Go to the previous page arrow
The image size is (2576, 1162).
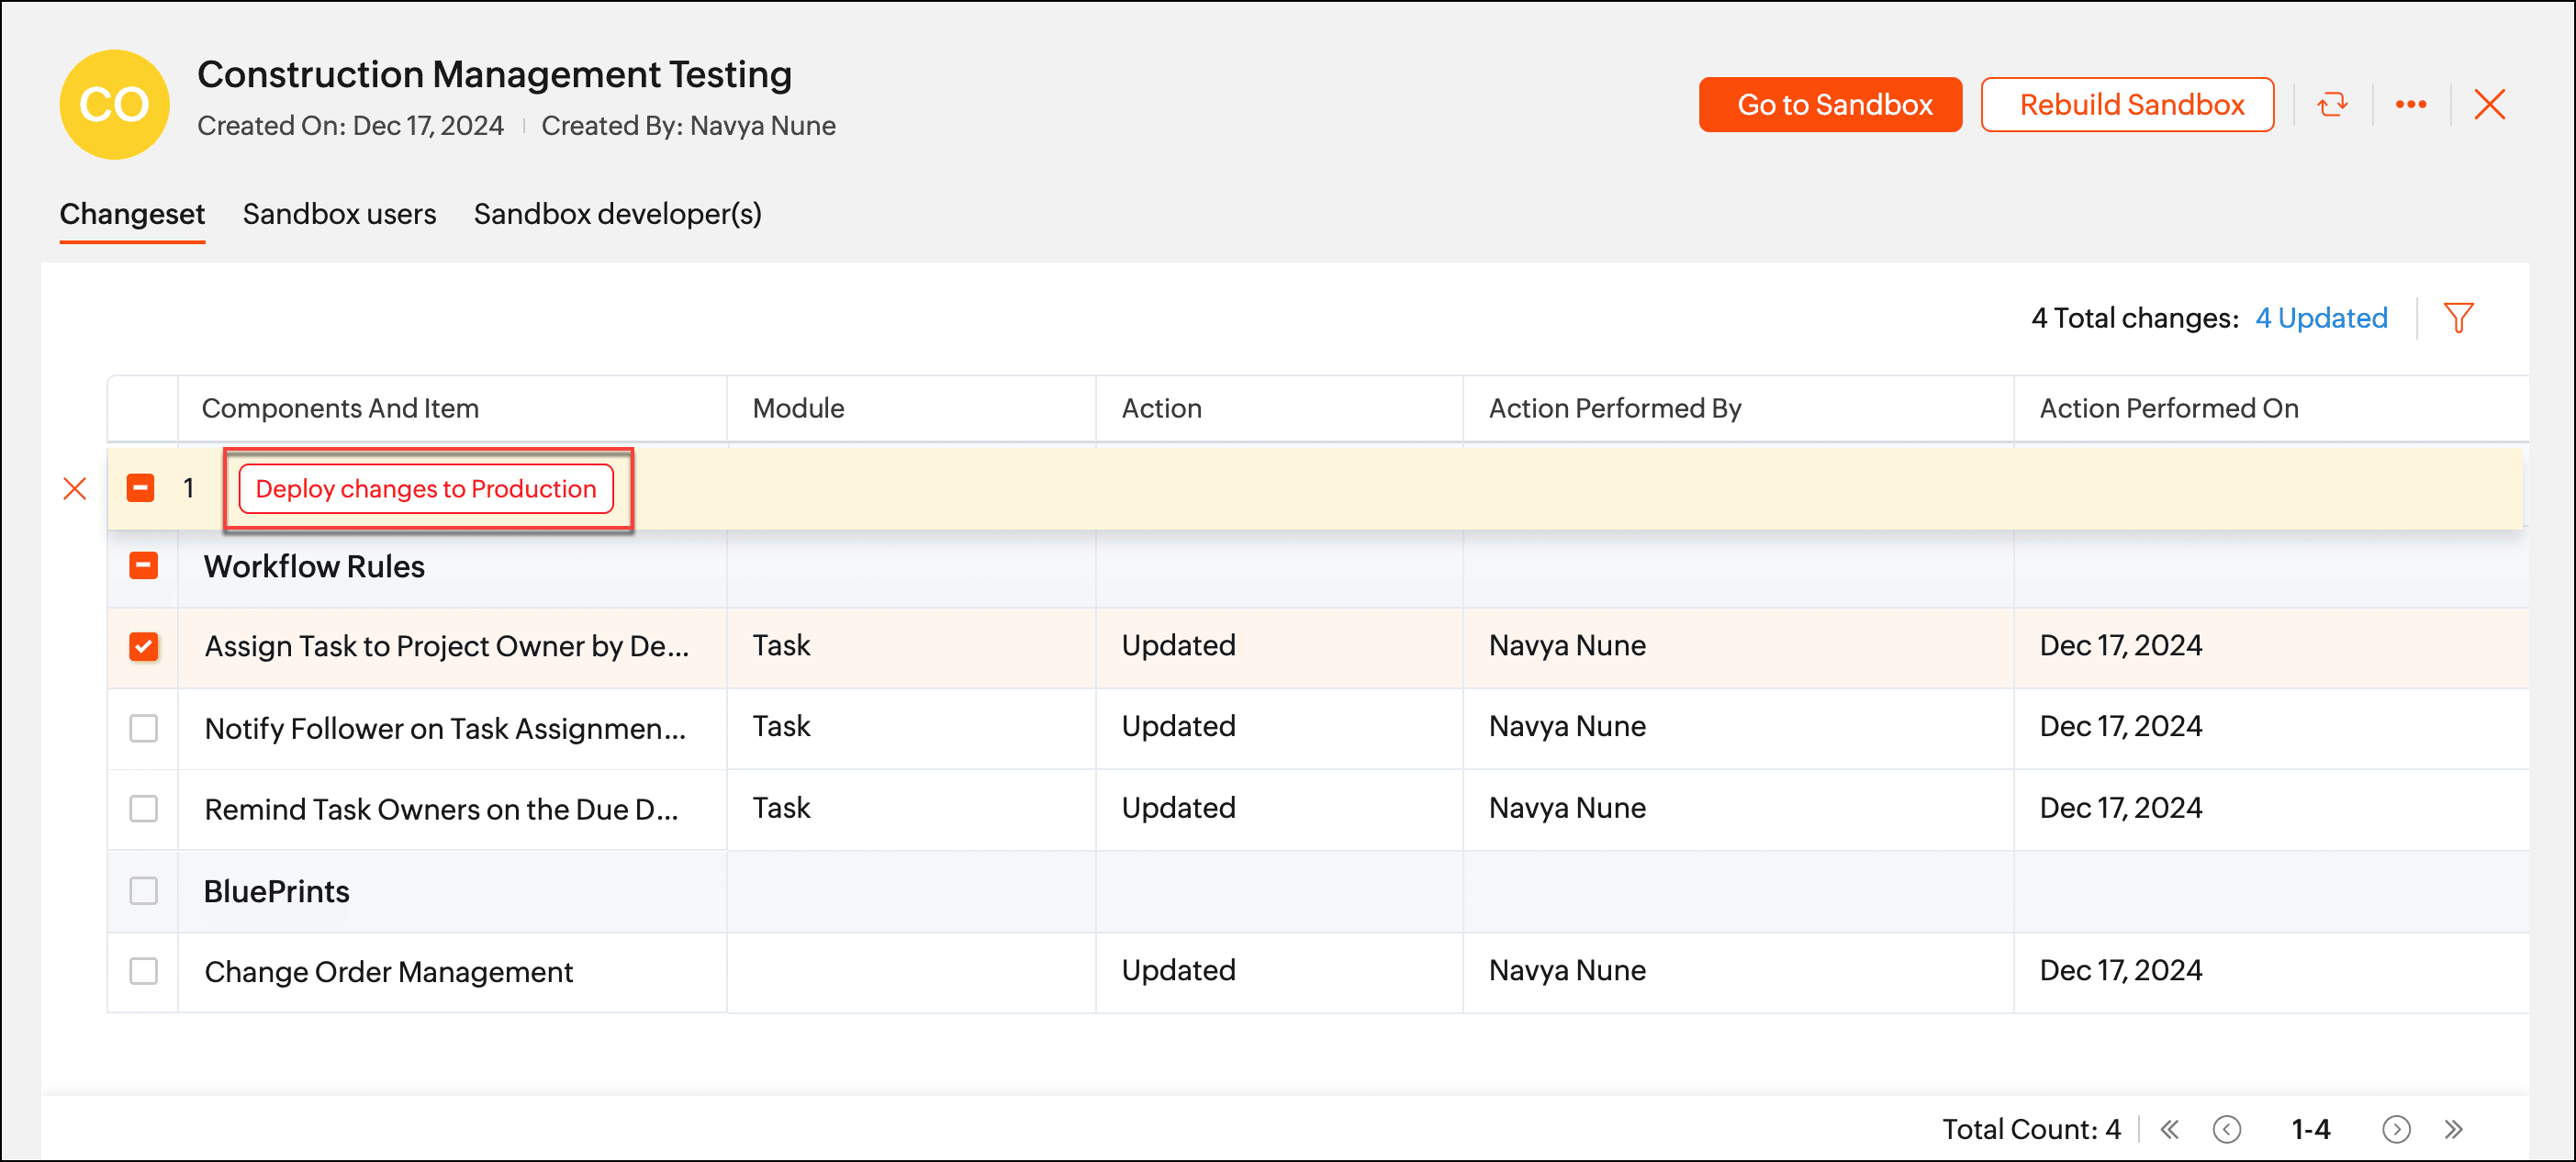[x=2226, y=1129]
